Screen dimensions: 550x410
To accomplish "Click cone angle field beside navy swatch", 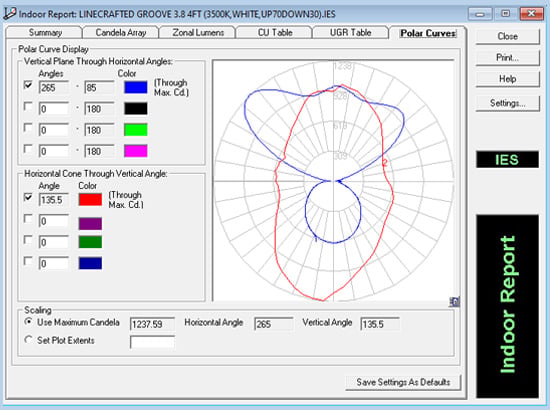I will [54, 263].
